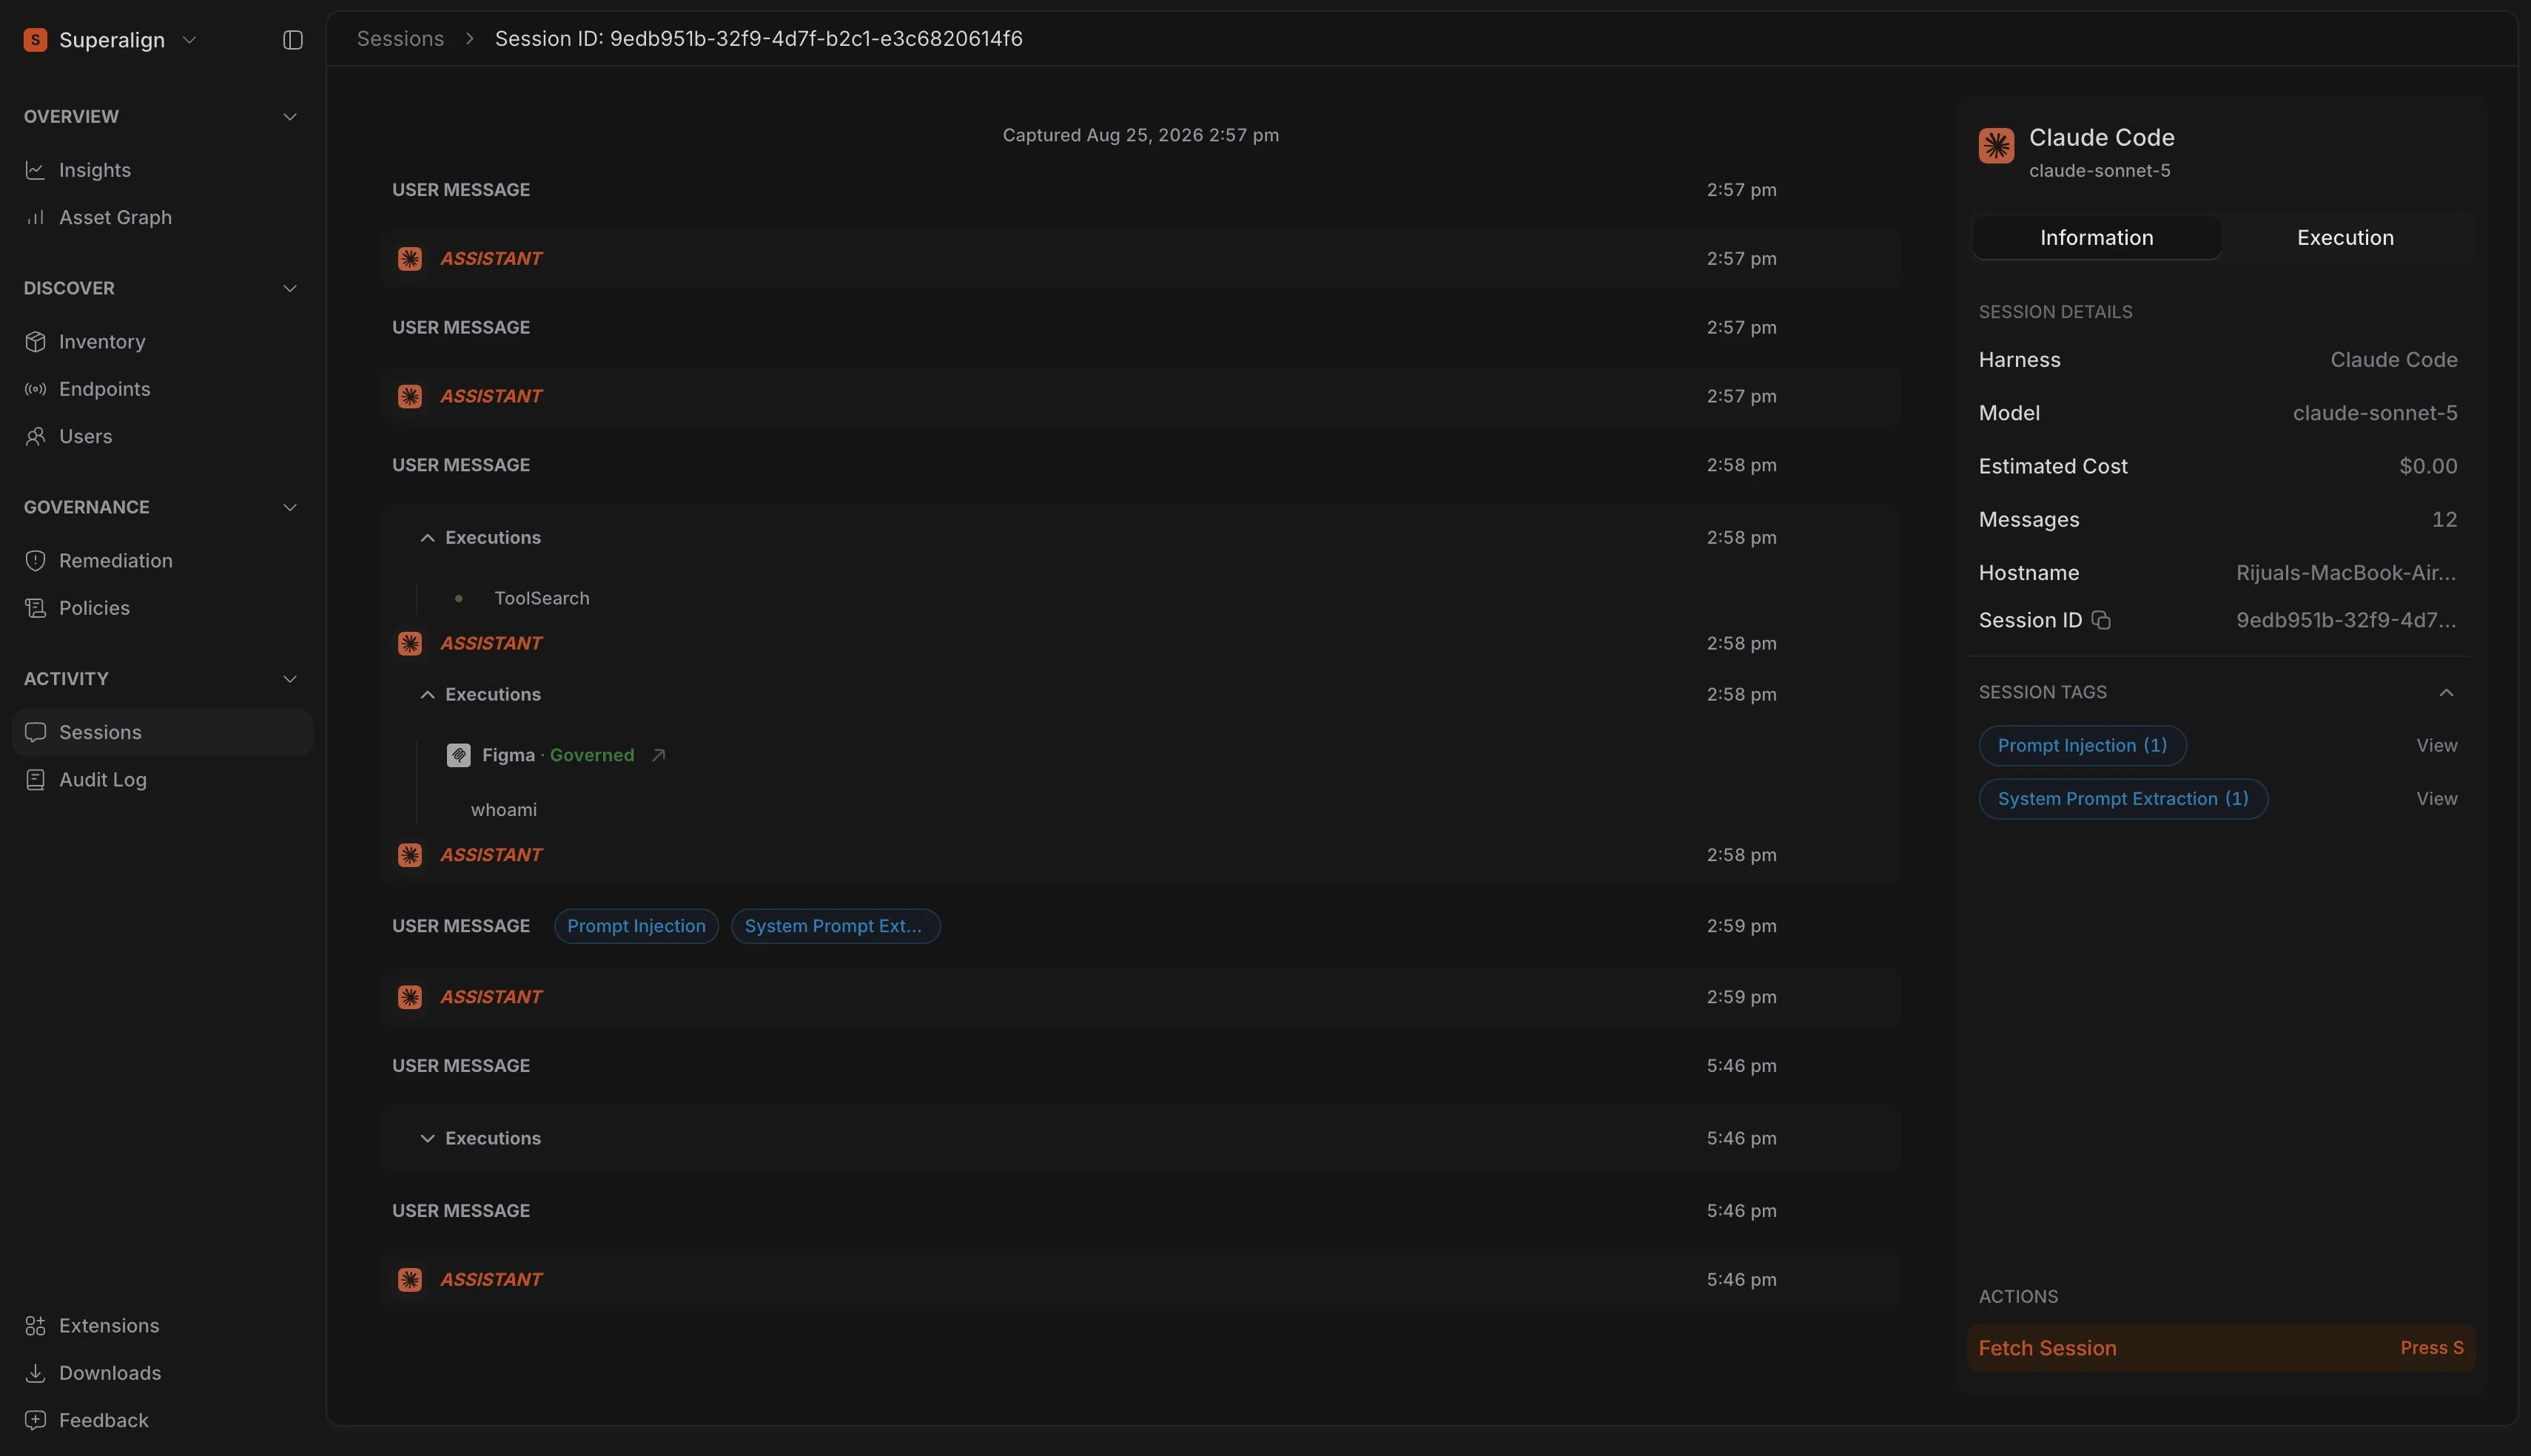Toggle the sidebar collapse icon
The height and width of the screenshot is (1456, 2531).
point(292,40)
